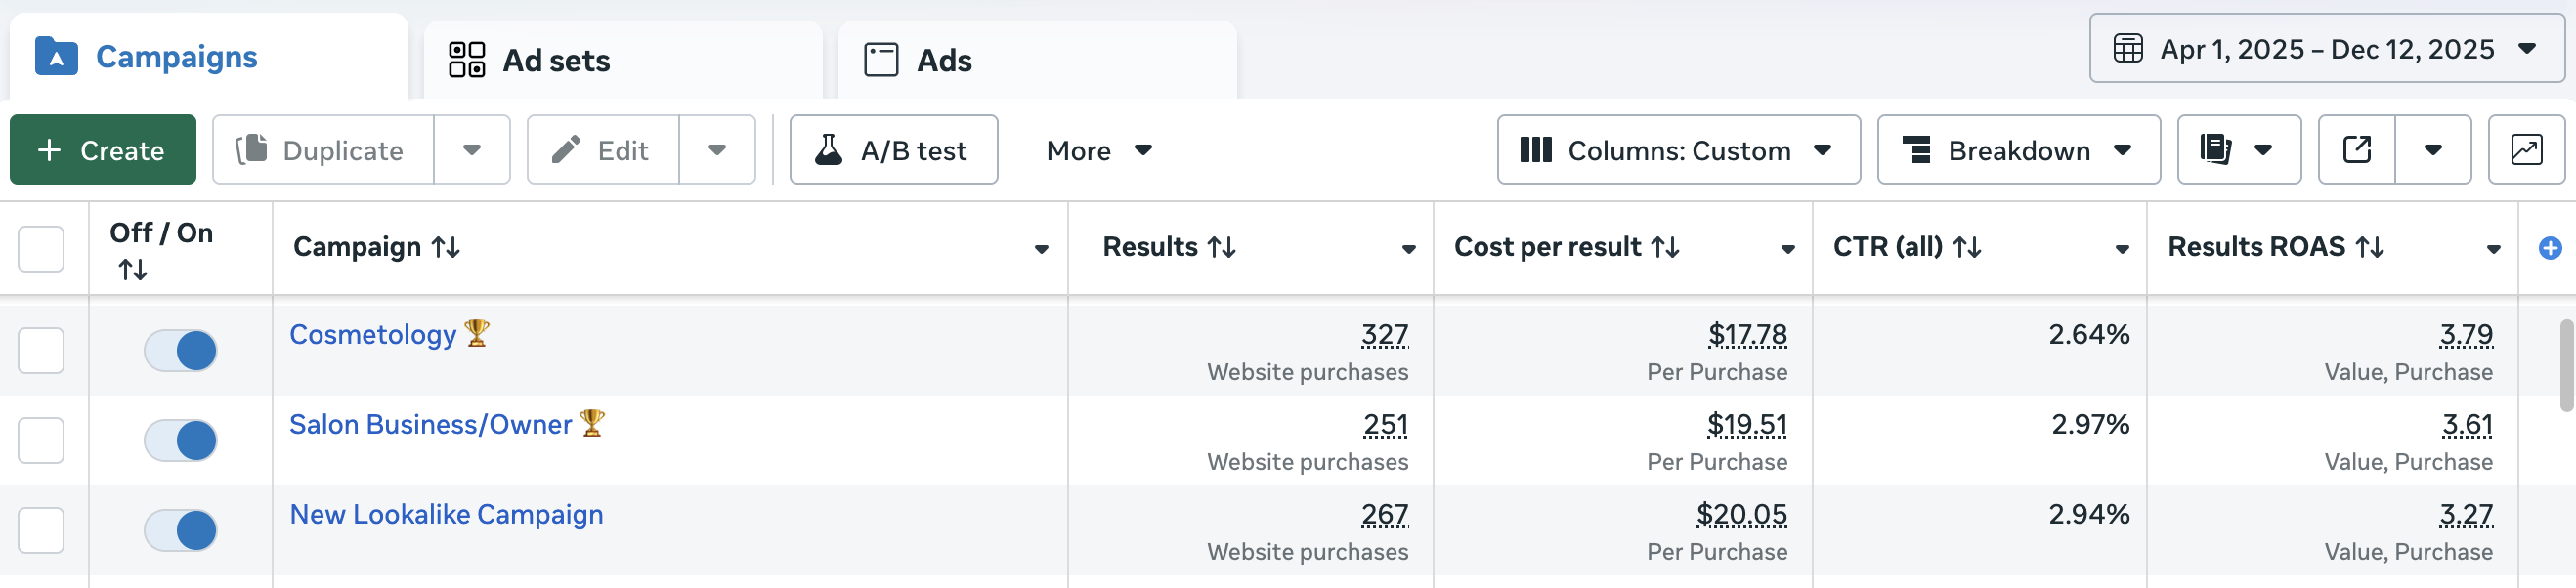Add a column with plus icon
This screenshot has height=588, width=2576.
tap(2549, 248)
